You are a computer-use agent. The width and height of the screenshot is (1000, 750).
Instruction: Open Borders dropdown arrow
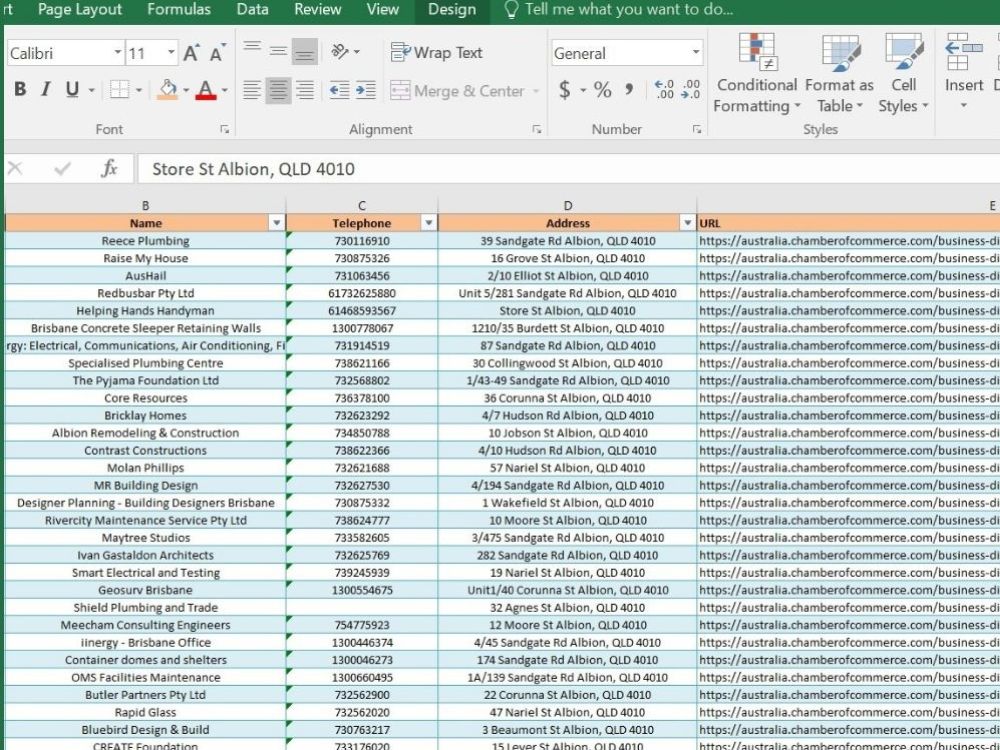138,90
